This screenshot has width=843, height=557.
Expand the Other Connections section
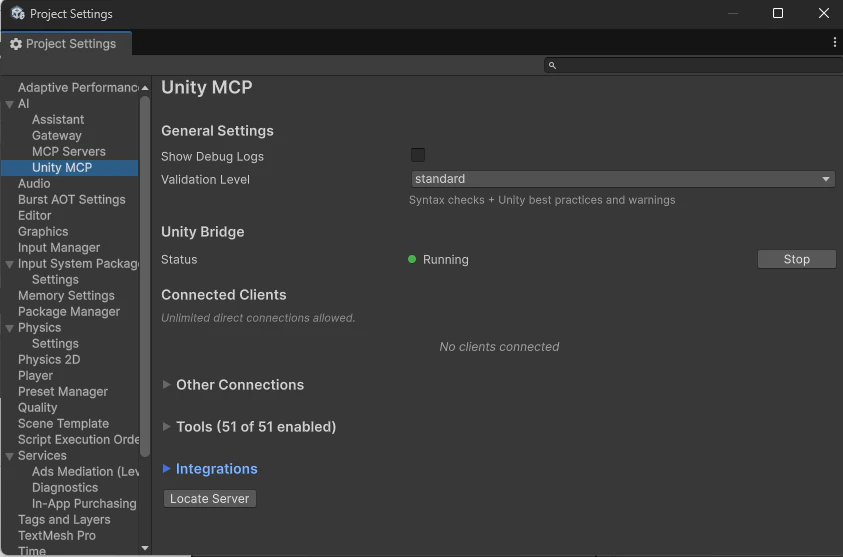[x=167, y=384]
